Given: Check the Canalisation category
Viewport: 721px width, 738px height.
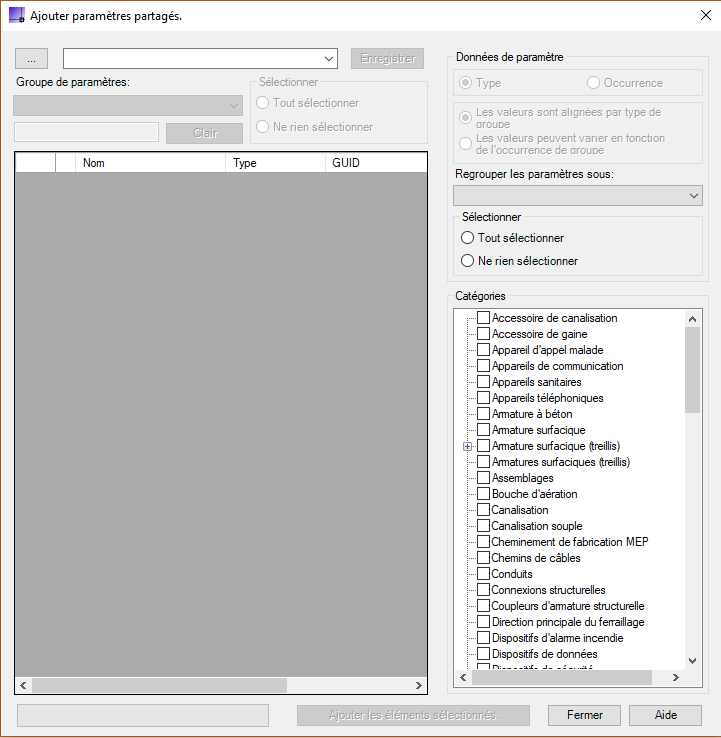Looking at the screenshot, I should tap(483, 510).
